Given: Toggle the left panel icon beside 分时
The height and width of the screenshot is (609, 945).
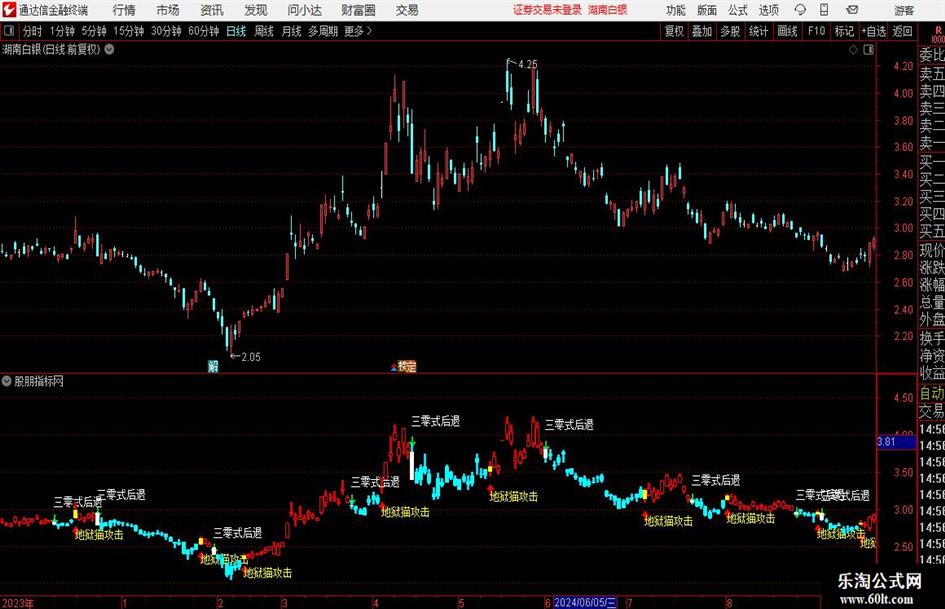Looking at the screenshot, I should coord(9,31).
